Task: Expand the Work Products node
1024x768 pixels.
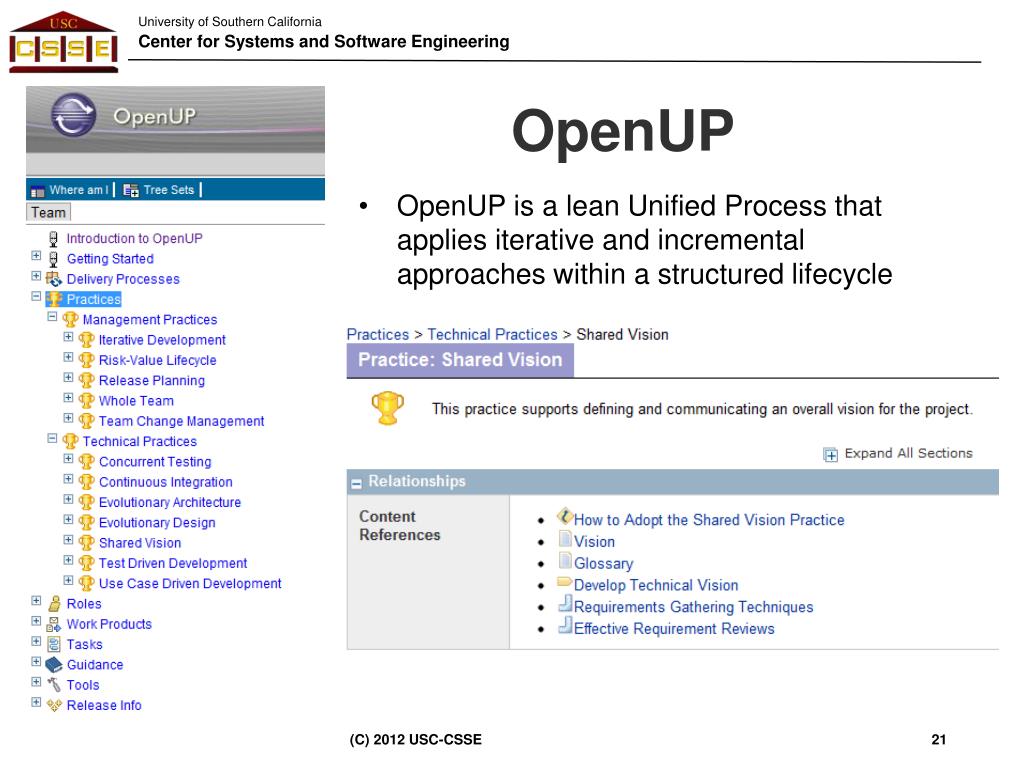Action: 36,620
